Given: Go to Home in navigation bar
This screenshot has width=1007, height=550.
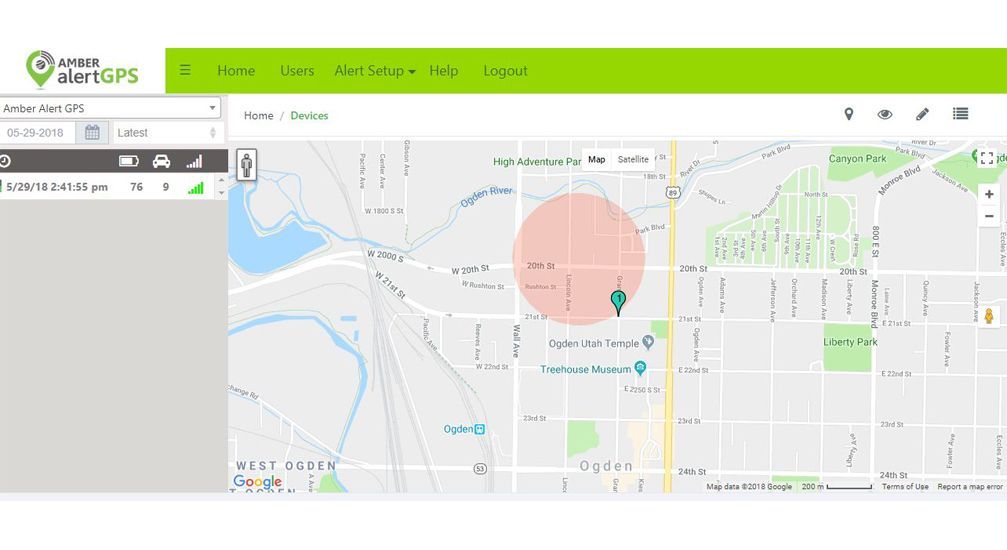Looking at the screenshot, I should coord(236,71).
